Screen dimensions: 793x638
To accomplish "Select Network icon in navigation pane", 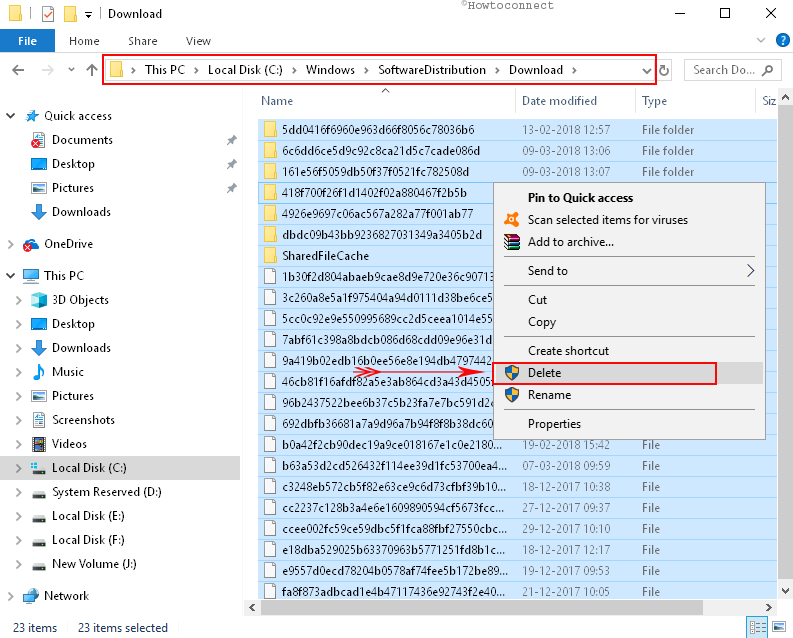I will coord(31,596).
